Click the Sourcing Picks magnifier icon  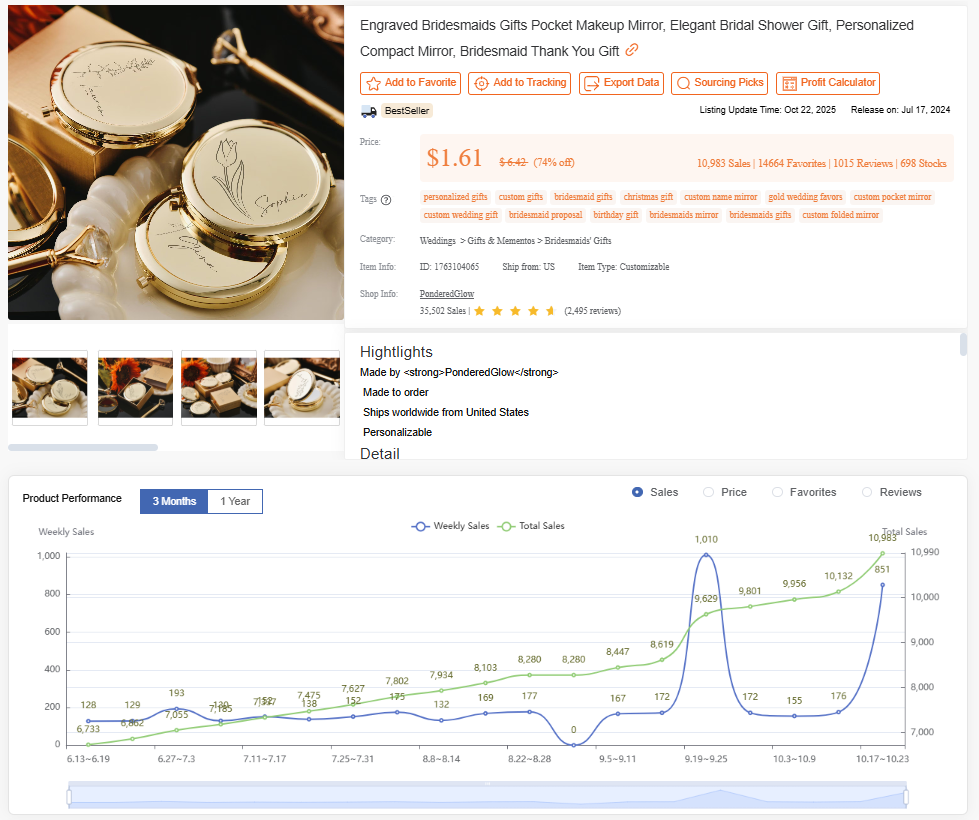(683, 83)
